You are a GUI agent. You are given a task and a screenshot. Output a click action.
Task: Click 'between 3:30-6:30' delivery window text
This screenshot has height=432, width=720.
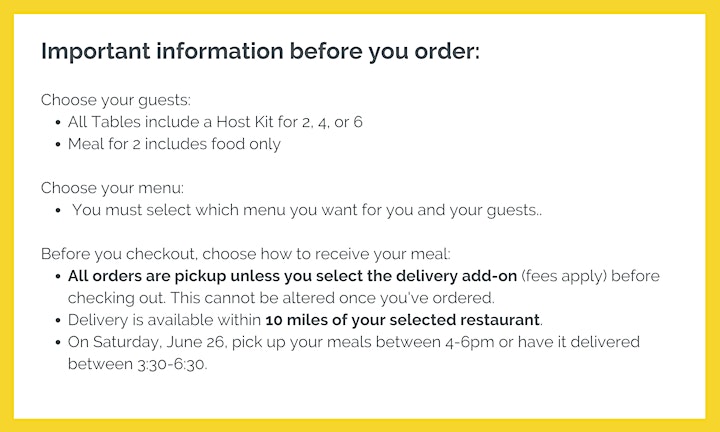pyautogui.click(x=138, y=365)
